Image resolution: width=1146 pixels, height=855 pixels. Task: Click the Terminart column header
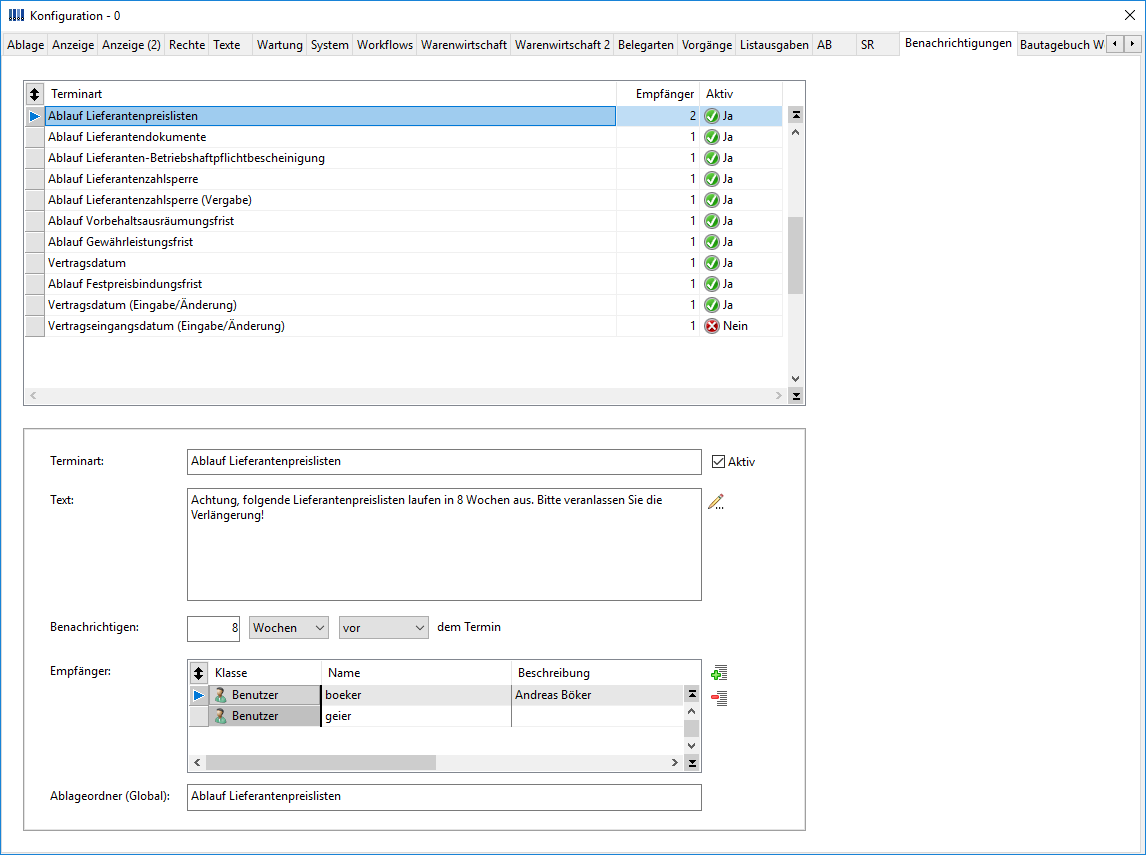pos(330,94)
